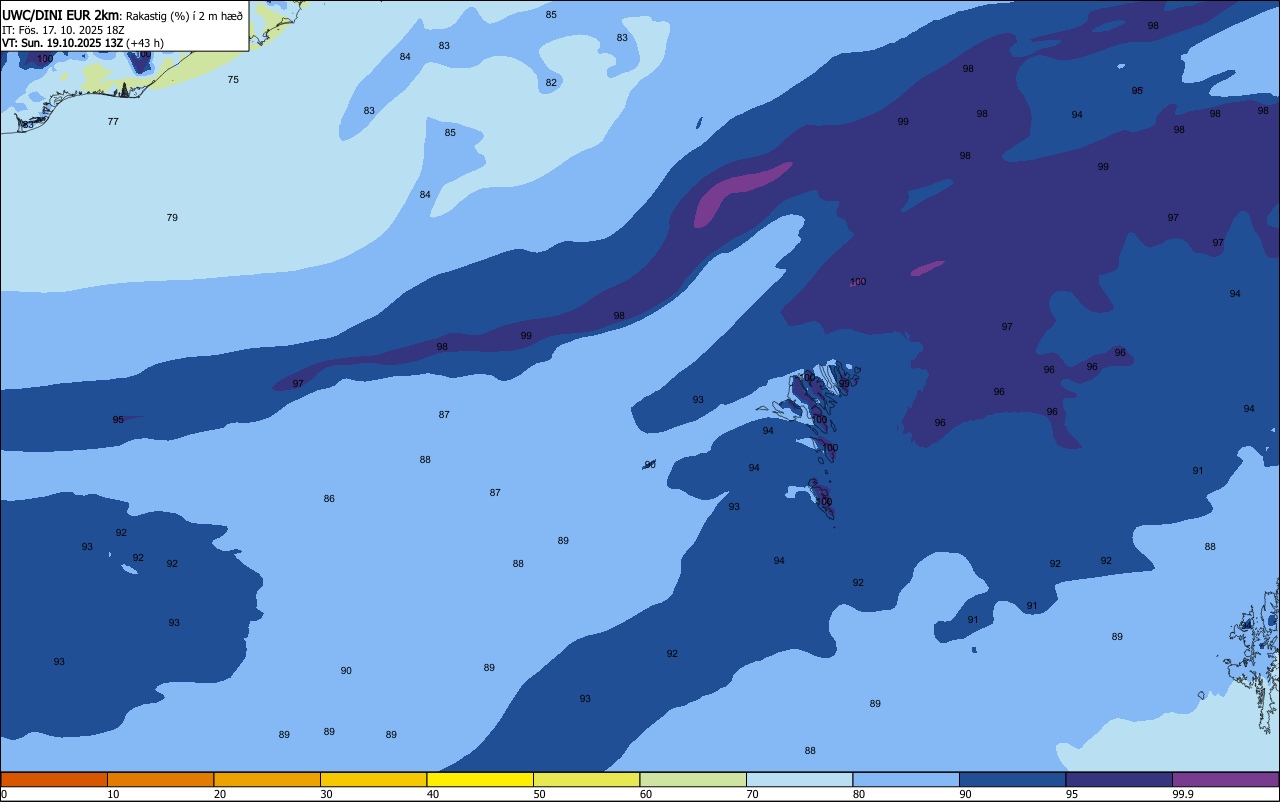Viewport: 1280px width, 802px height.
Task: Click the 80–90 light blue legend swatch
Action: [x=906, y=779]
